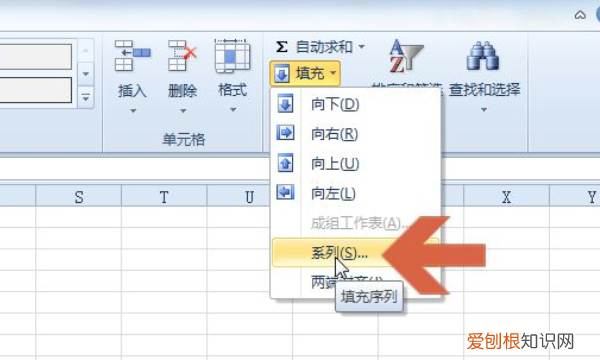Click the fill up icon beside 向上(U)
The width and height of the screenshot is (600, 360).
(x=285, y=163)
